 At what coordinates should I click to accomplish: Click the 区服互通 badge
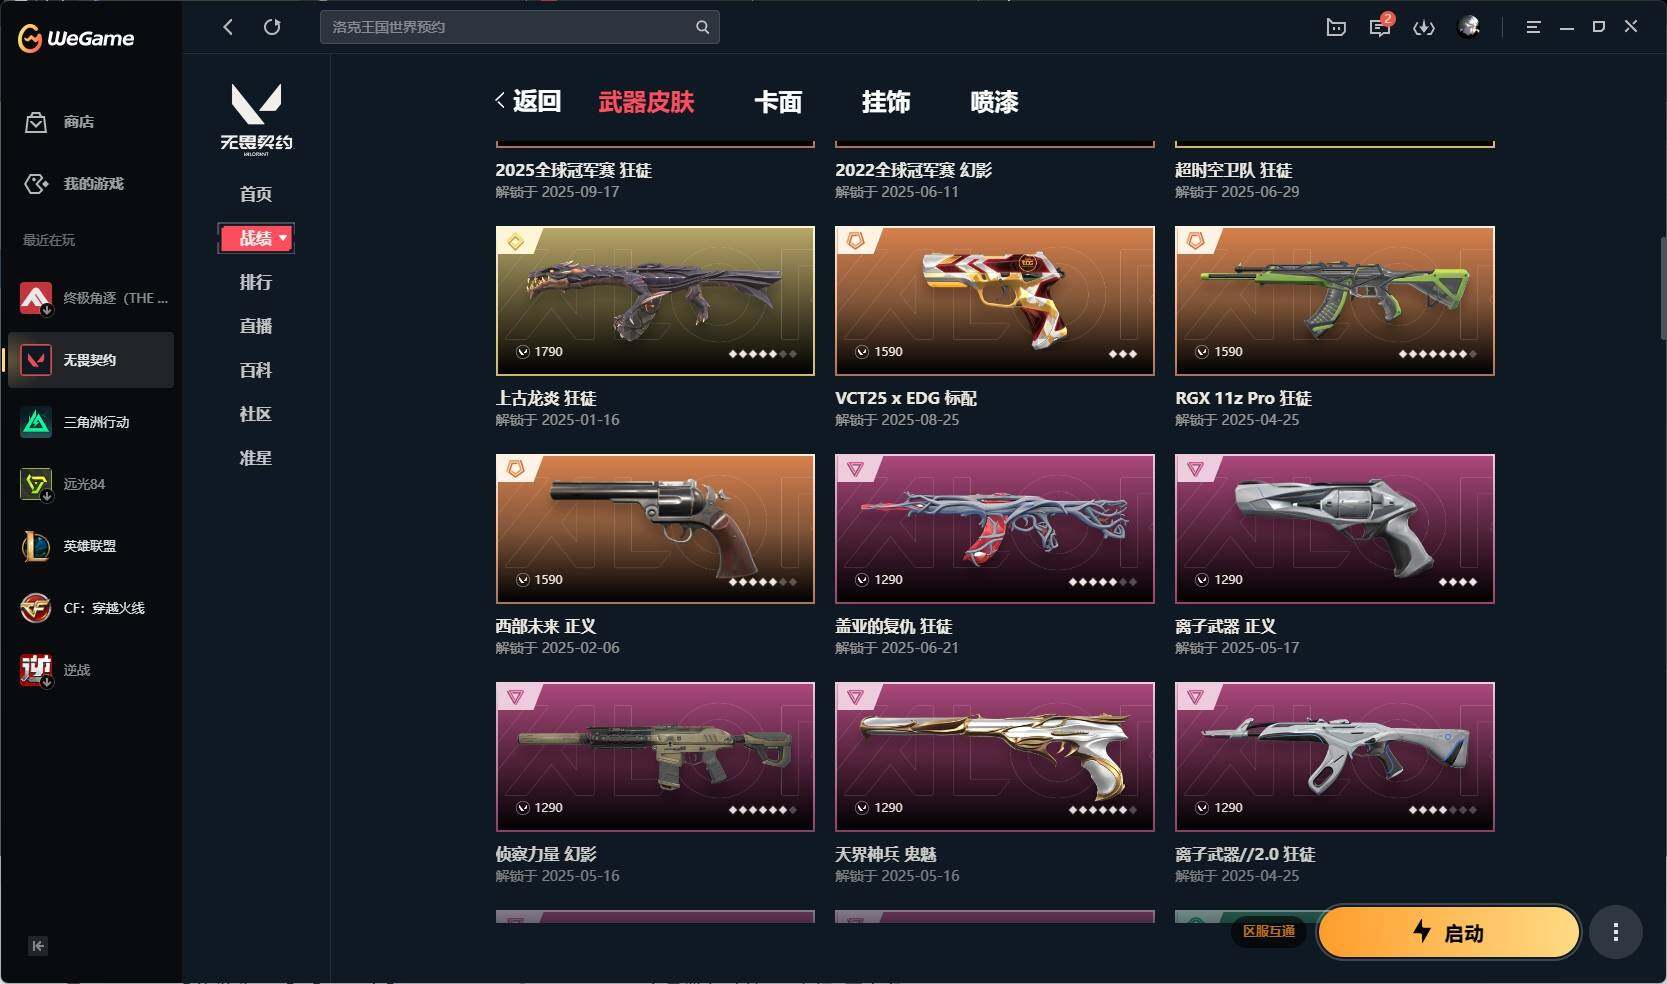(x=1269, y=931)
